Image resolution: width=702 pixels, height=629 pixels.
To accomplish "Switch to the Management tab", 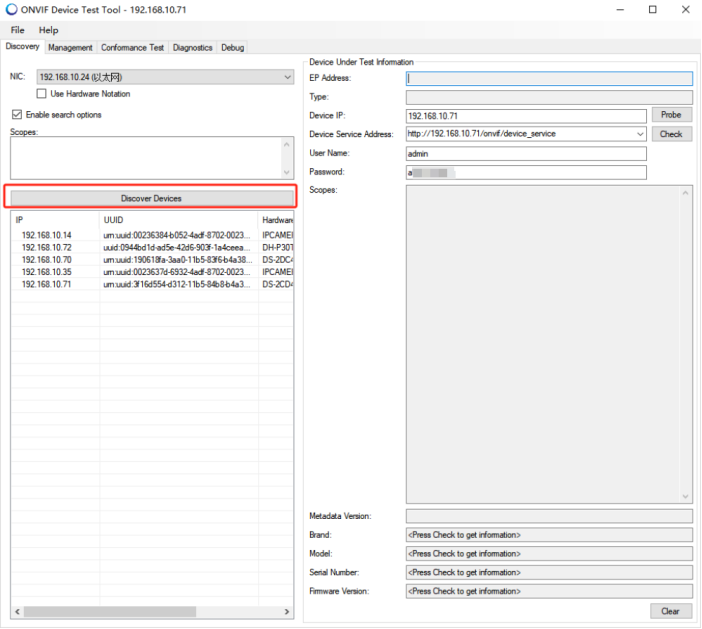I will [70, 47].
